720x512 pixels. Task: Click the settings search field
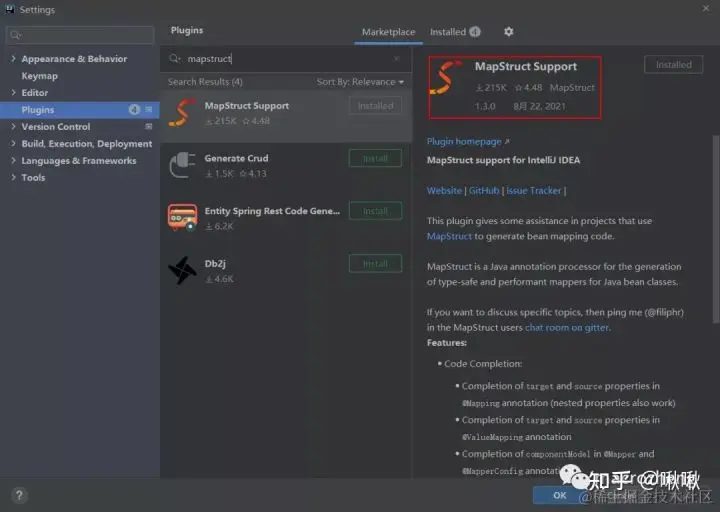click(80, 35)
